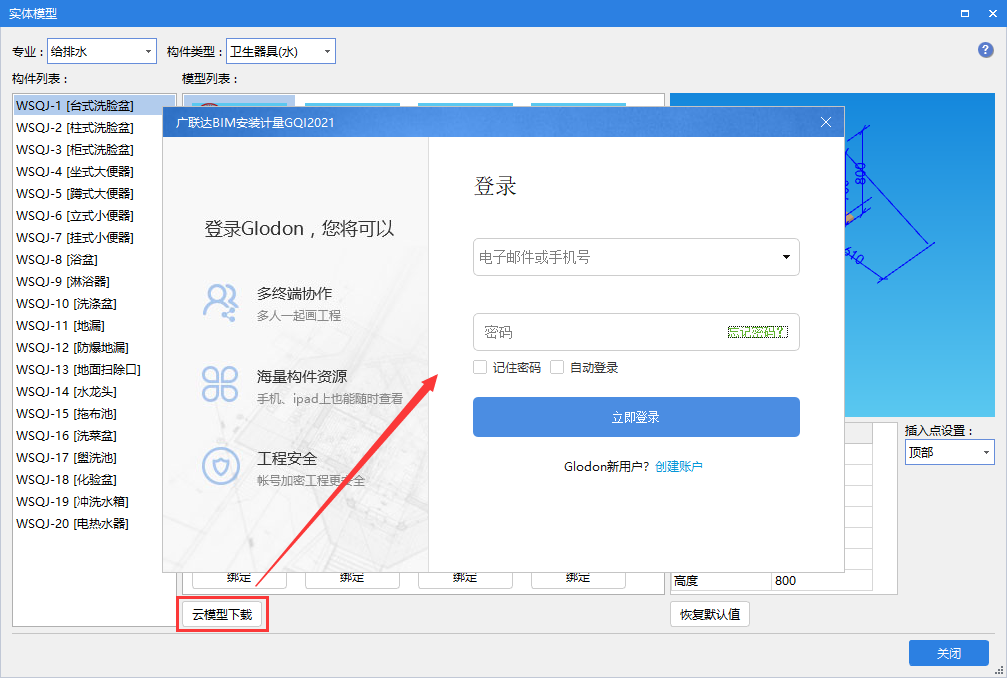The height and width of the screenshot is (678, 1007).
Task: Click the multi-terminal collaboration people icon
Action: tap(220, 300)
